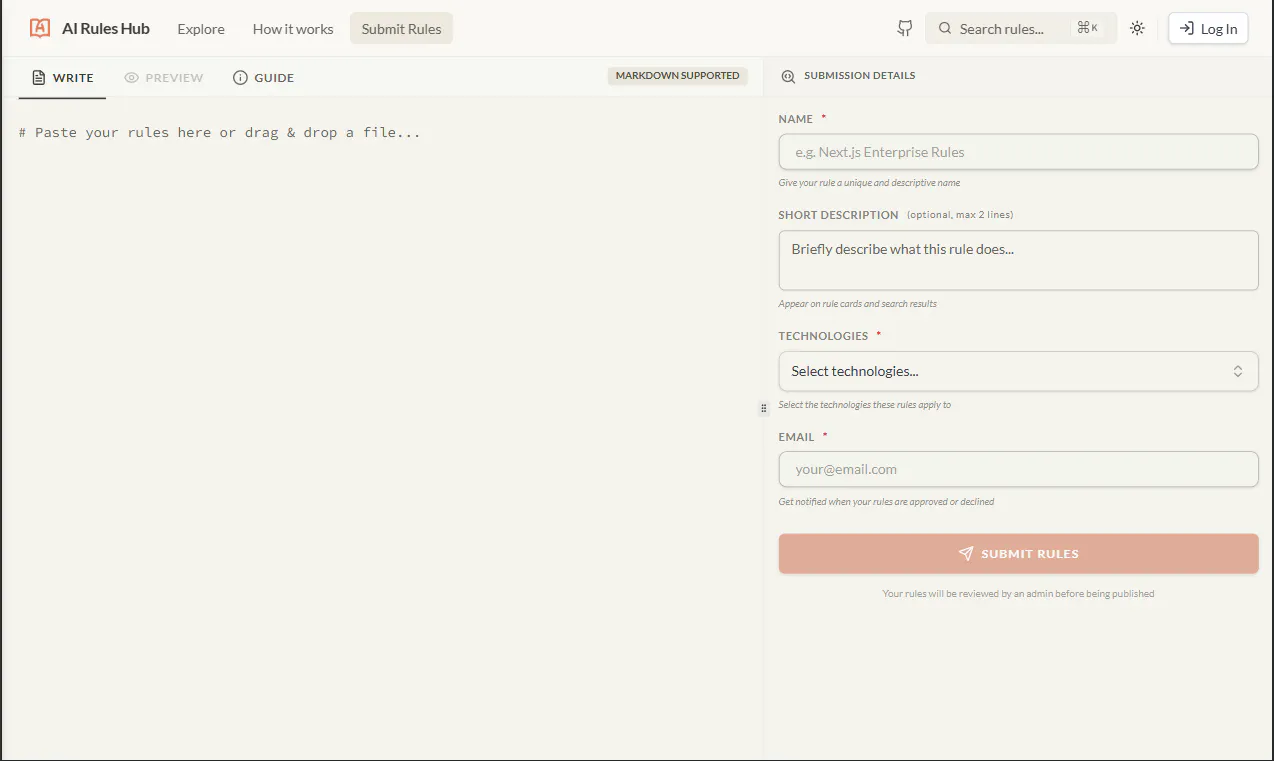Click the AI Rules Hub title text

point(106,29)
